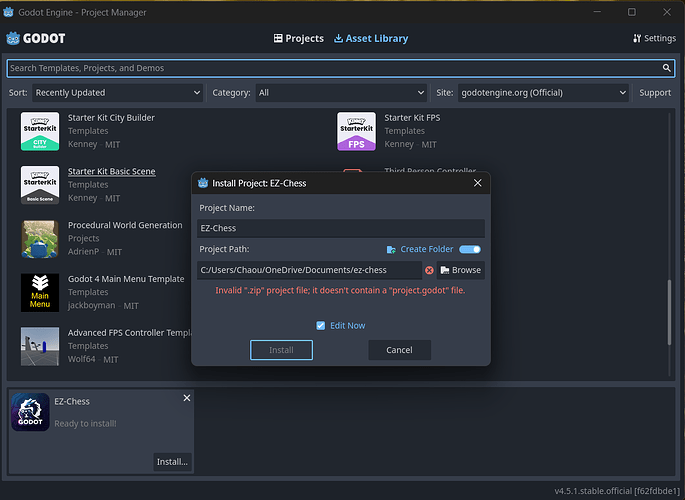Click the EZ-Chess Godot logo icon
685x500 pixels.
coord(30,411)
